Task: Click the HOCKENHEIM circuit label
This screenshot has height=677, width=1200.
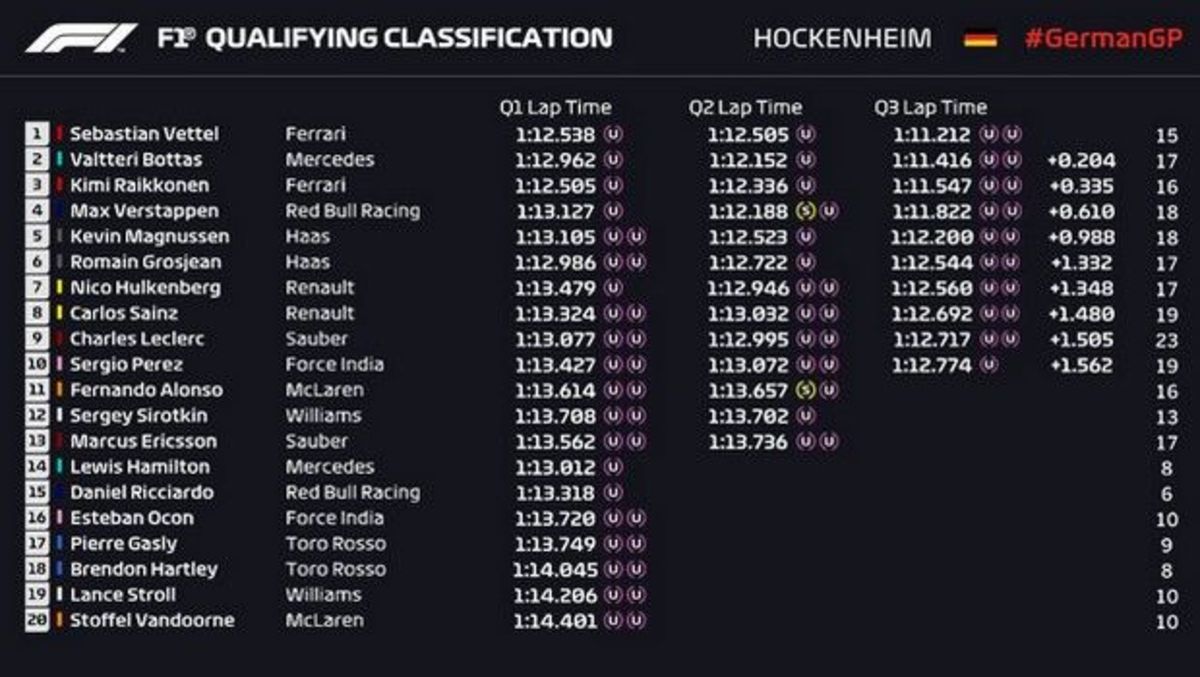Action: tap(842, 39)
